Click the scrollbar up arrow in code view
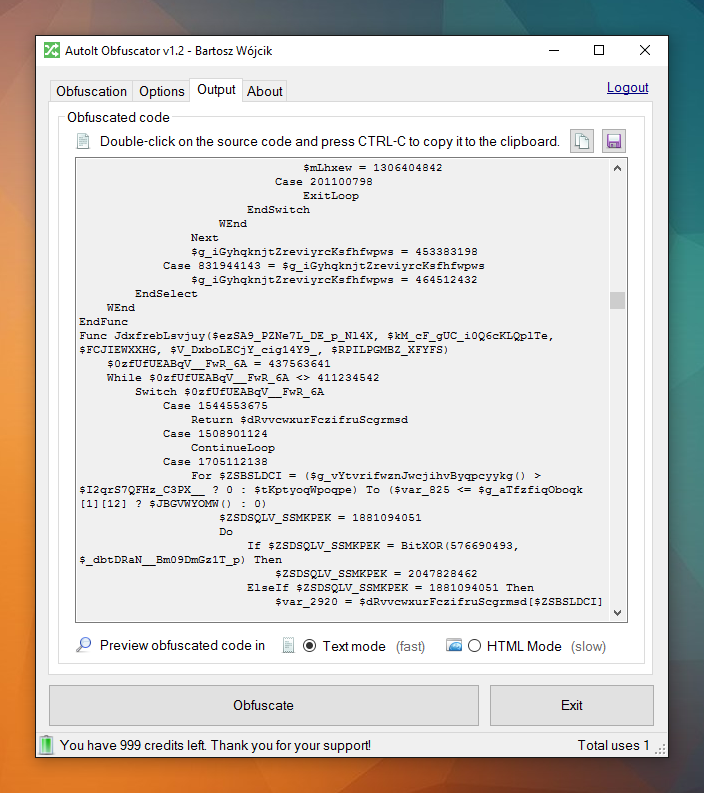The image size is (704, 793). pyautogui.click(x=618, y=168)
